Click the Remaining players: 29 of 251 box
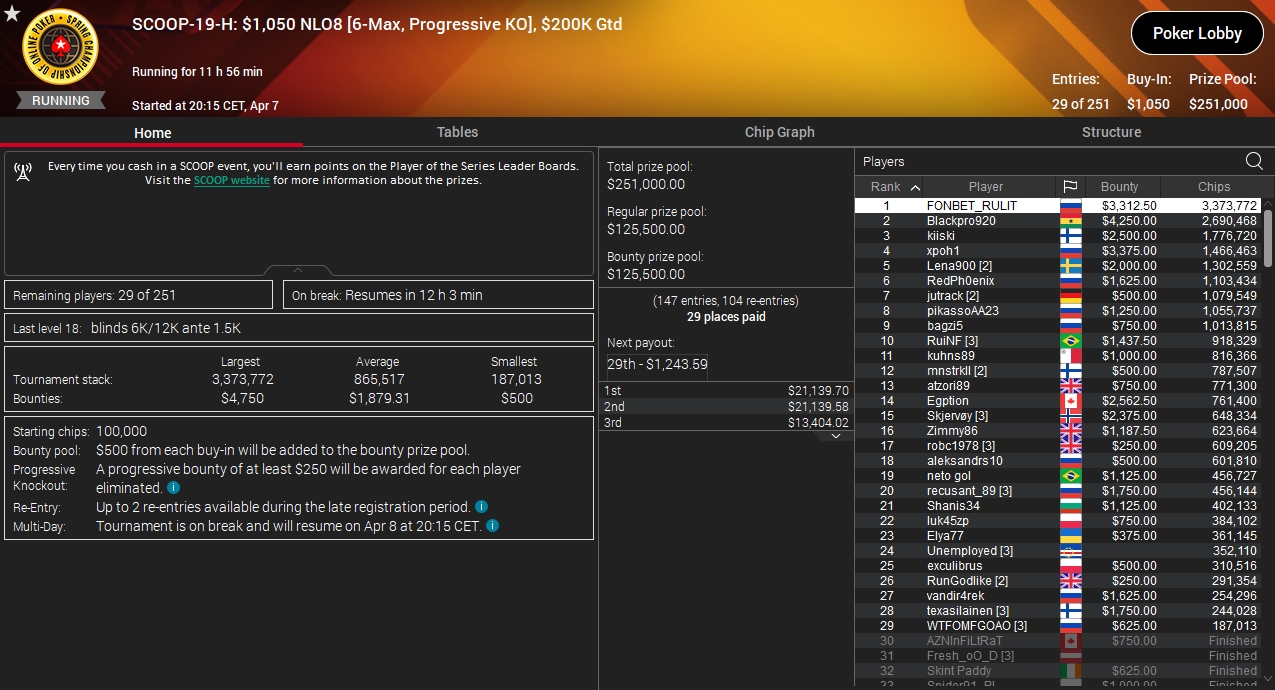Viewport: 1275px width, 690px height. pos(138,295)
